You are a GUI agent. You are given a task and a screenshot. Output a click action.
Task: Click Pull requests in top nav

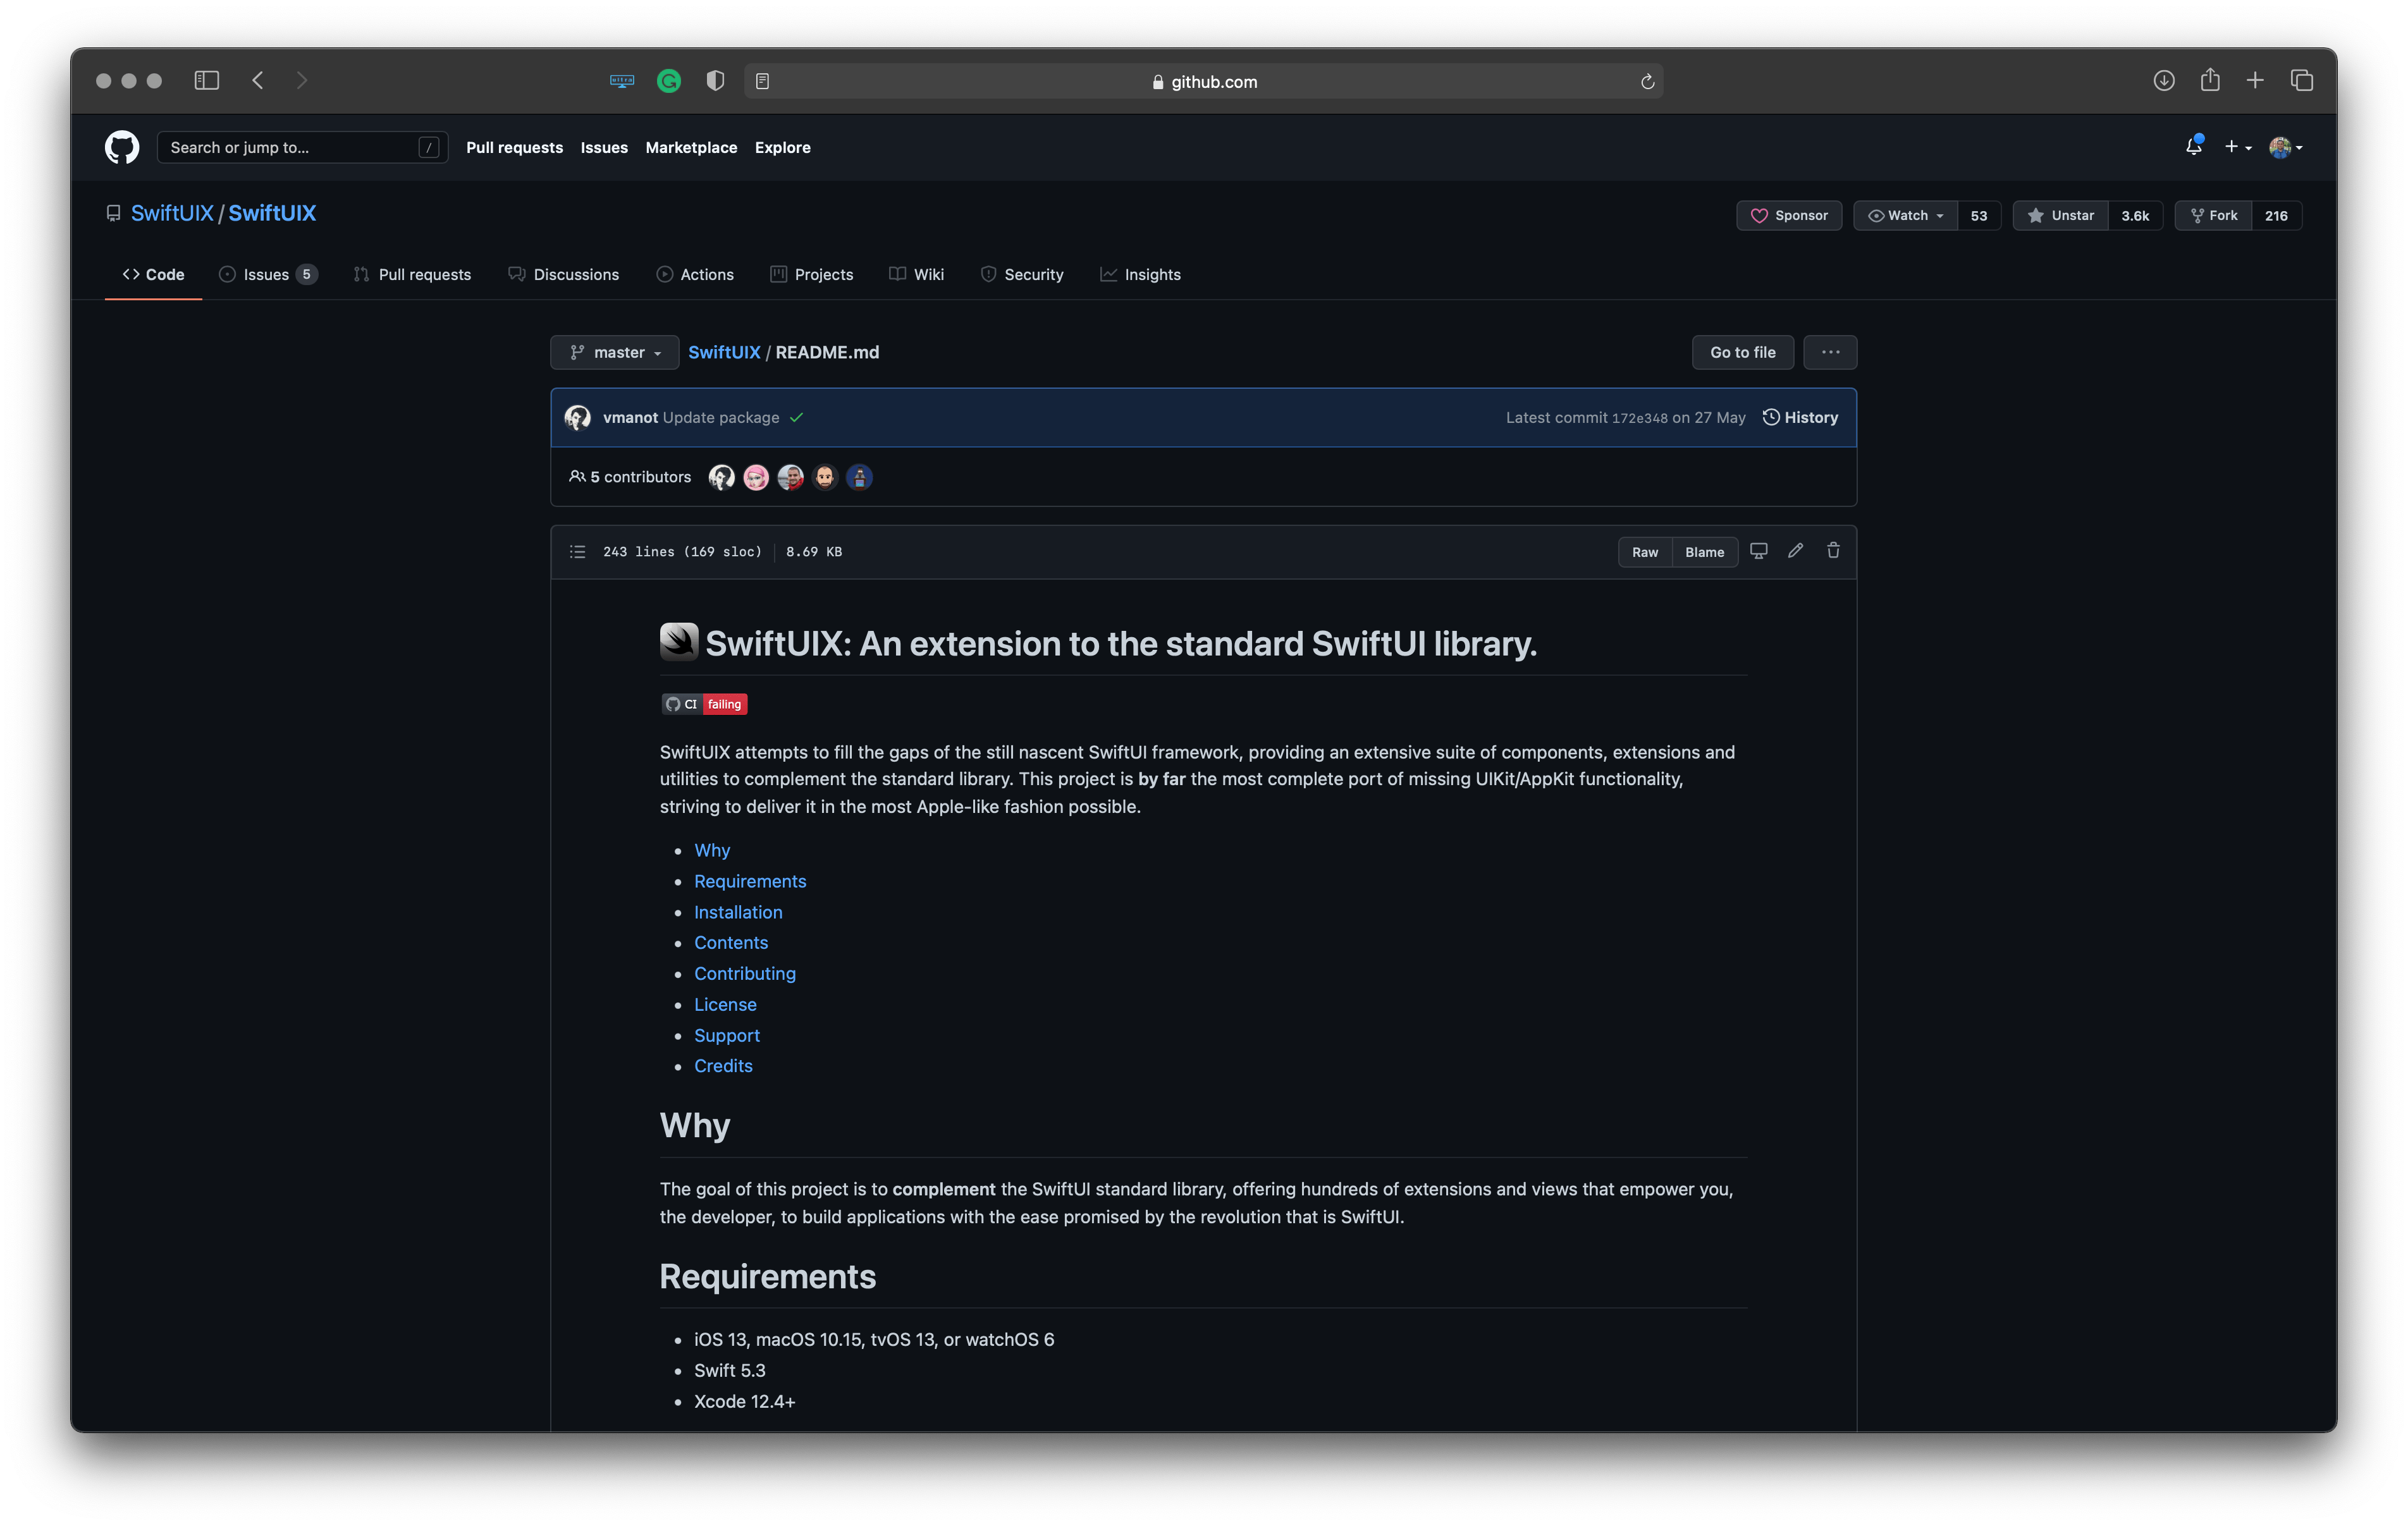[514, 147]
